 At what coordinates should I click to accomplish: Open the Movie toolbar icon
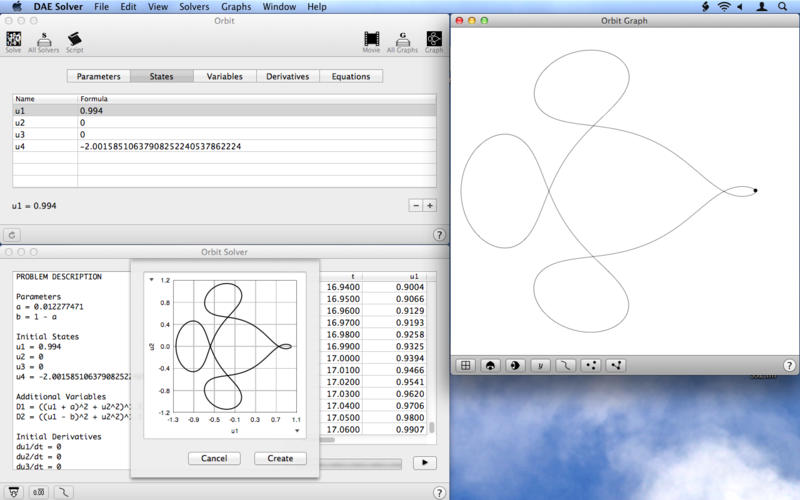pyautogui.click(x=371, y=40)
